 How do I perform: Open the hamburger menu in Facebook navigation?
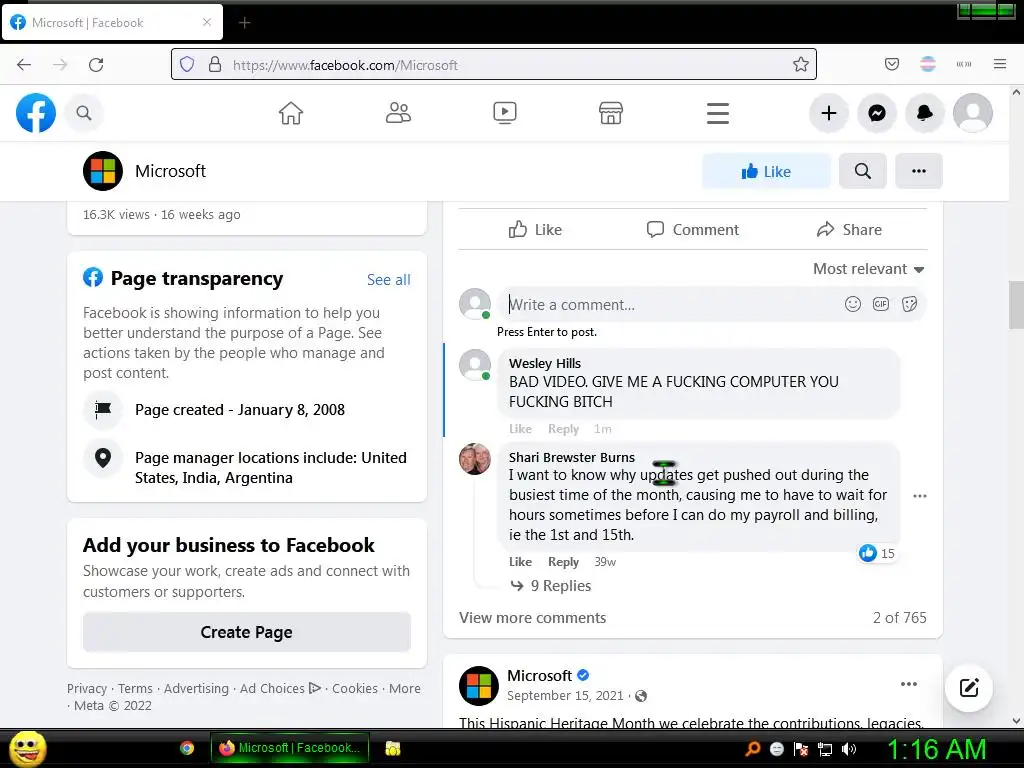718,113
